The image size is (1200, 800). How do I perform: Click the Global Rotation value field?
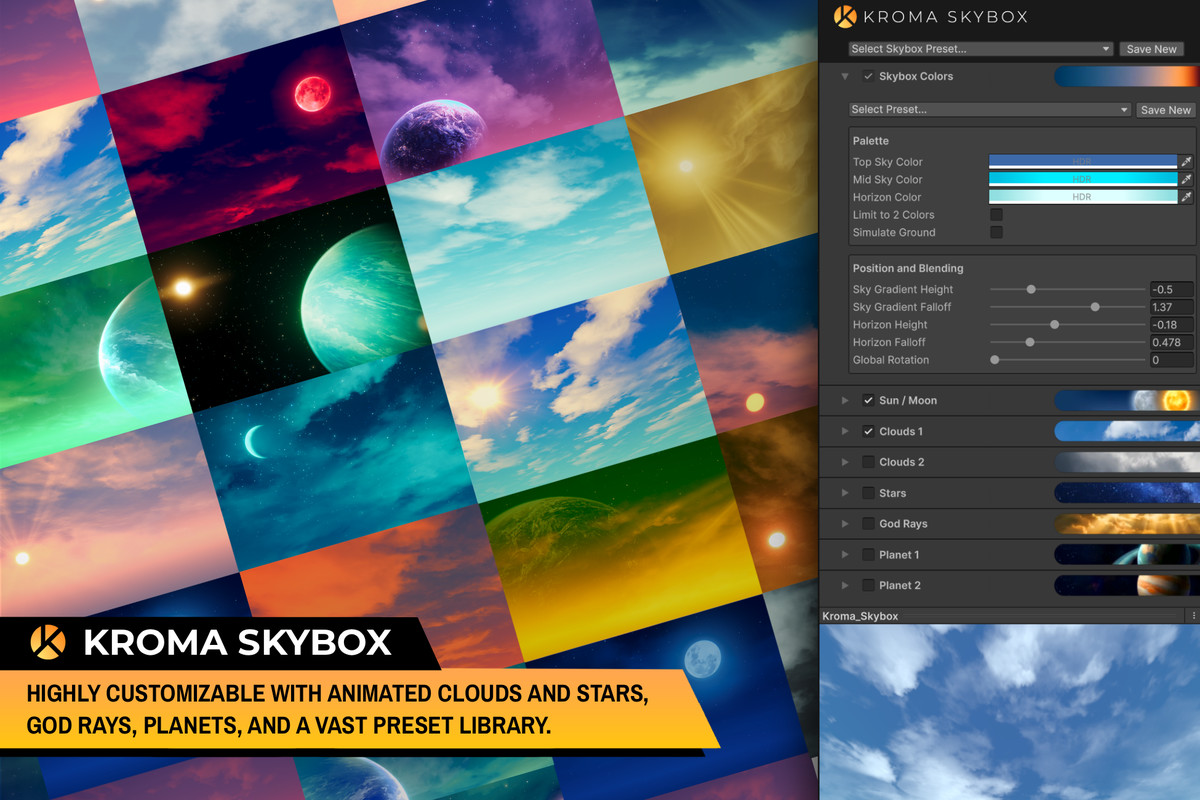click(x=1171, y=359)
